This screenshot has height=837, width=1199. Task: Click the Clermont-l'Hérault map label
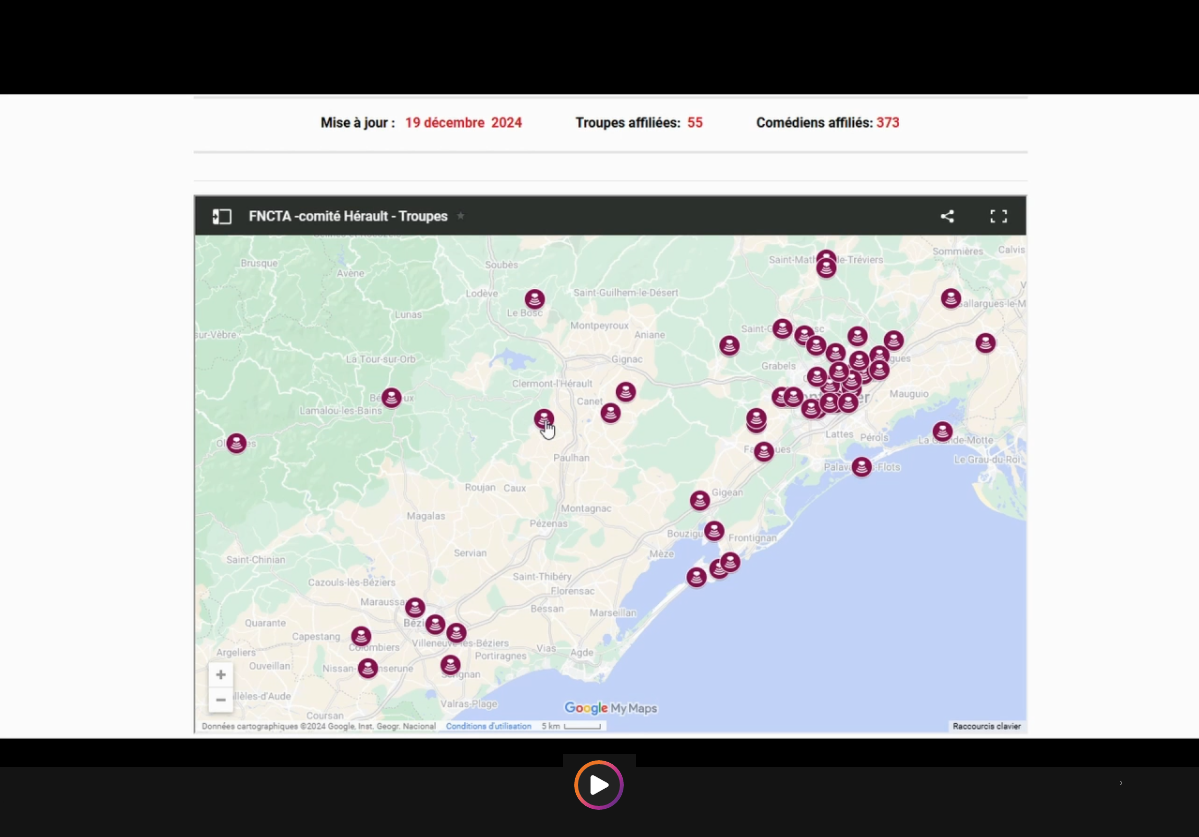click(x=552, y=384)
